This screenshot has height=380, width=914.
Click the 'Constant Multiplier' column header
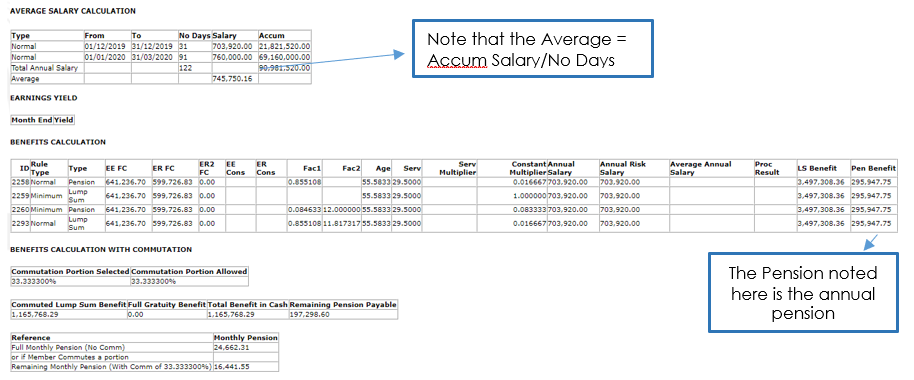point(529,168)
